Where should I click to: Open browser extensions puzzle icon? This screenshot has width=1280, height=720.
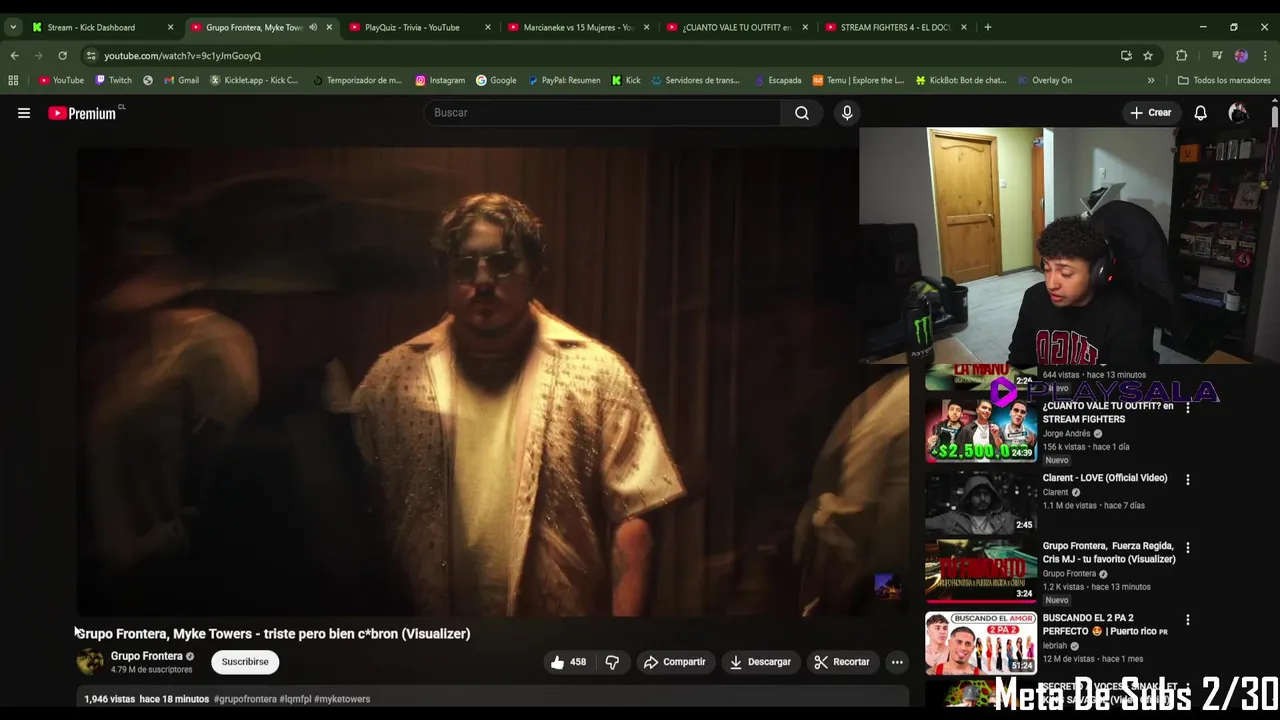1182,56
